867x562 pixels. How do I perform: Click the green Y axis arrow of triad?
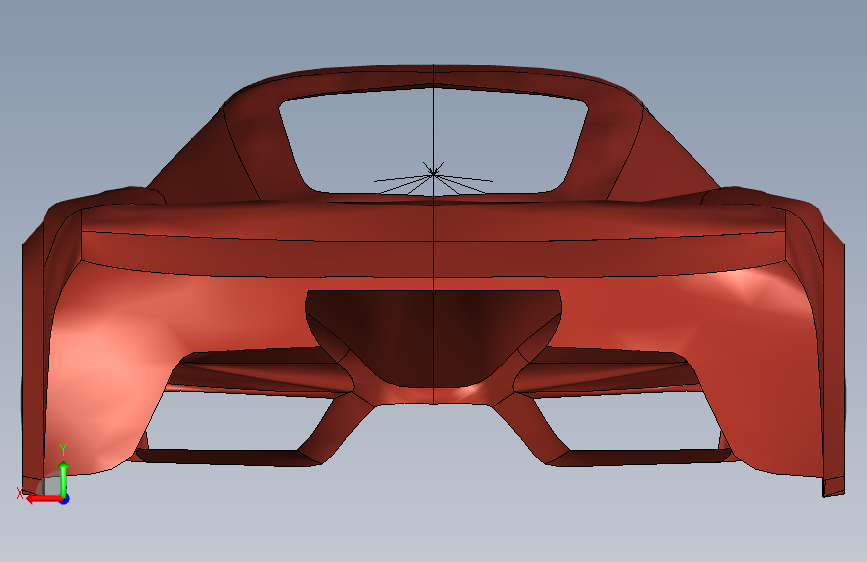click(64, 478)
